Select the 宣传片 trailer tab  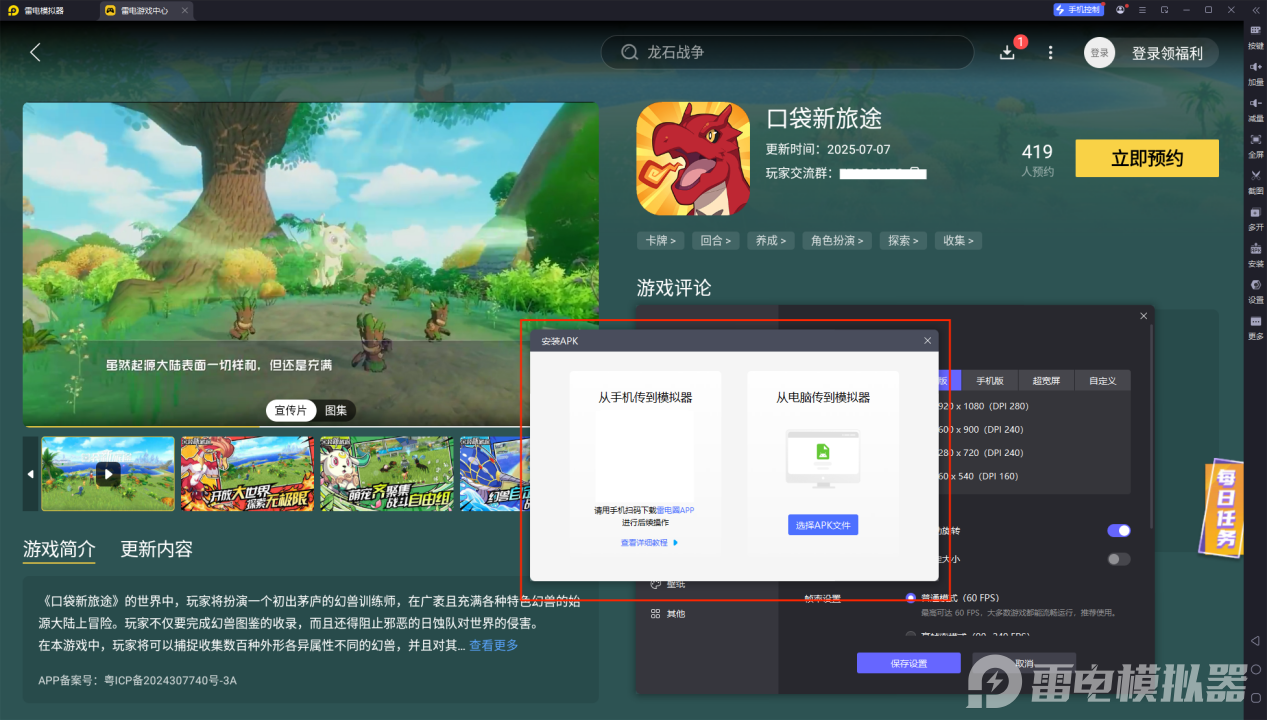click(291, 410)
